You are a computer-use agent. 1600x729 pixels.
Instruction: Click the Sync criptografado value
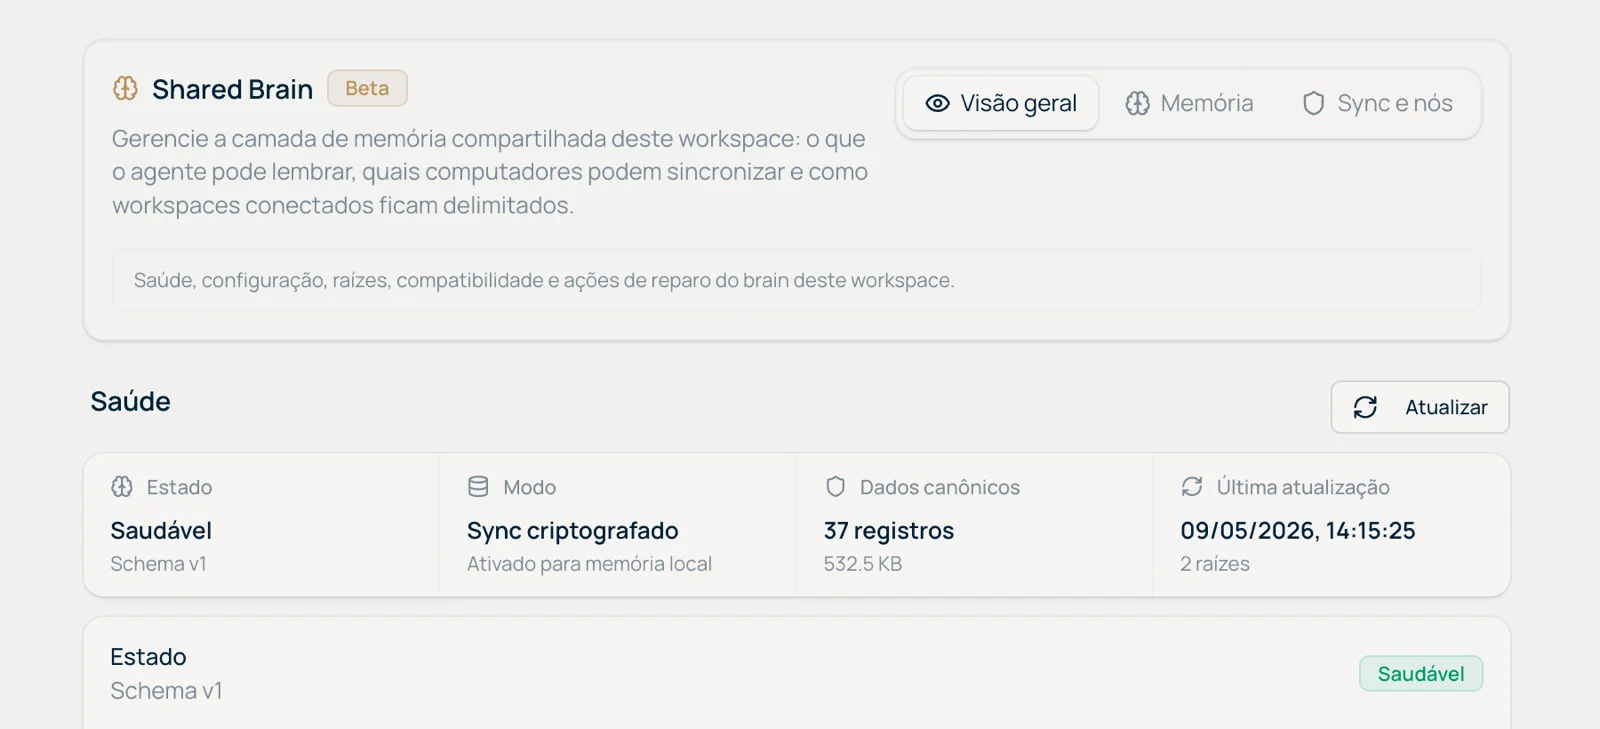pos(573,531)
